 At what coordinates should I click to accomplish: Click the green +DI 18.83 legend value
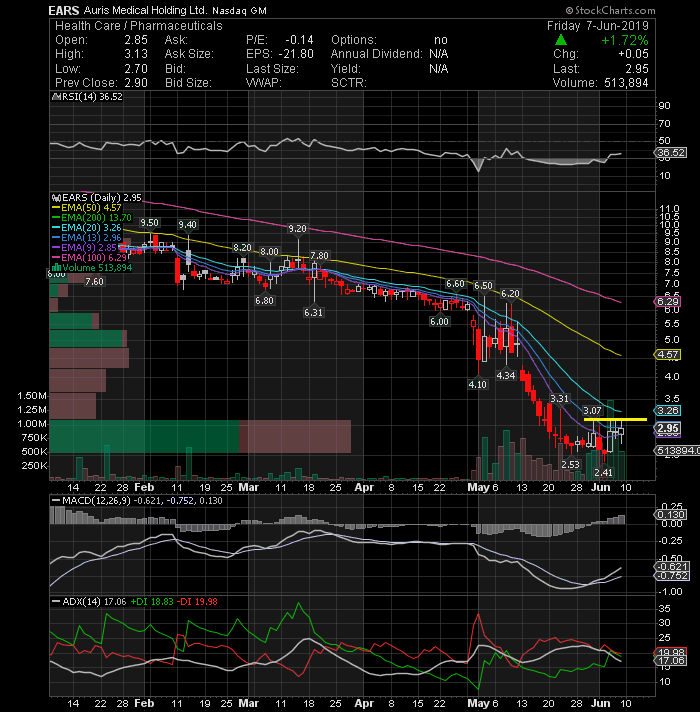click(x=152, y=602)
